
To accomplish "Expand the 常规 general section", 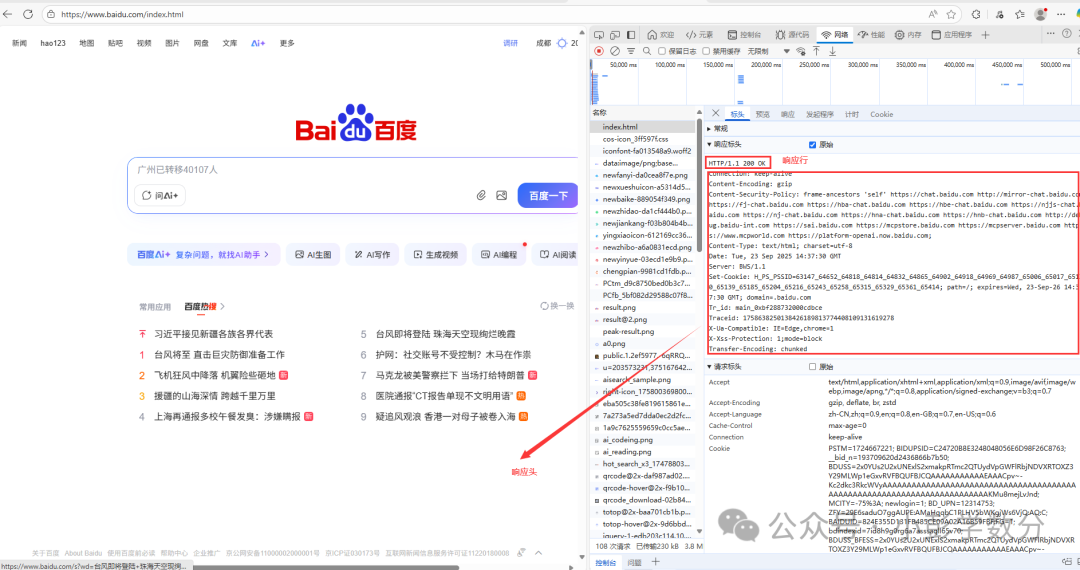I will click(709, 129).
